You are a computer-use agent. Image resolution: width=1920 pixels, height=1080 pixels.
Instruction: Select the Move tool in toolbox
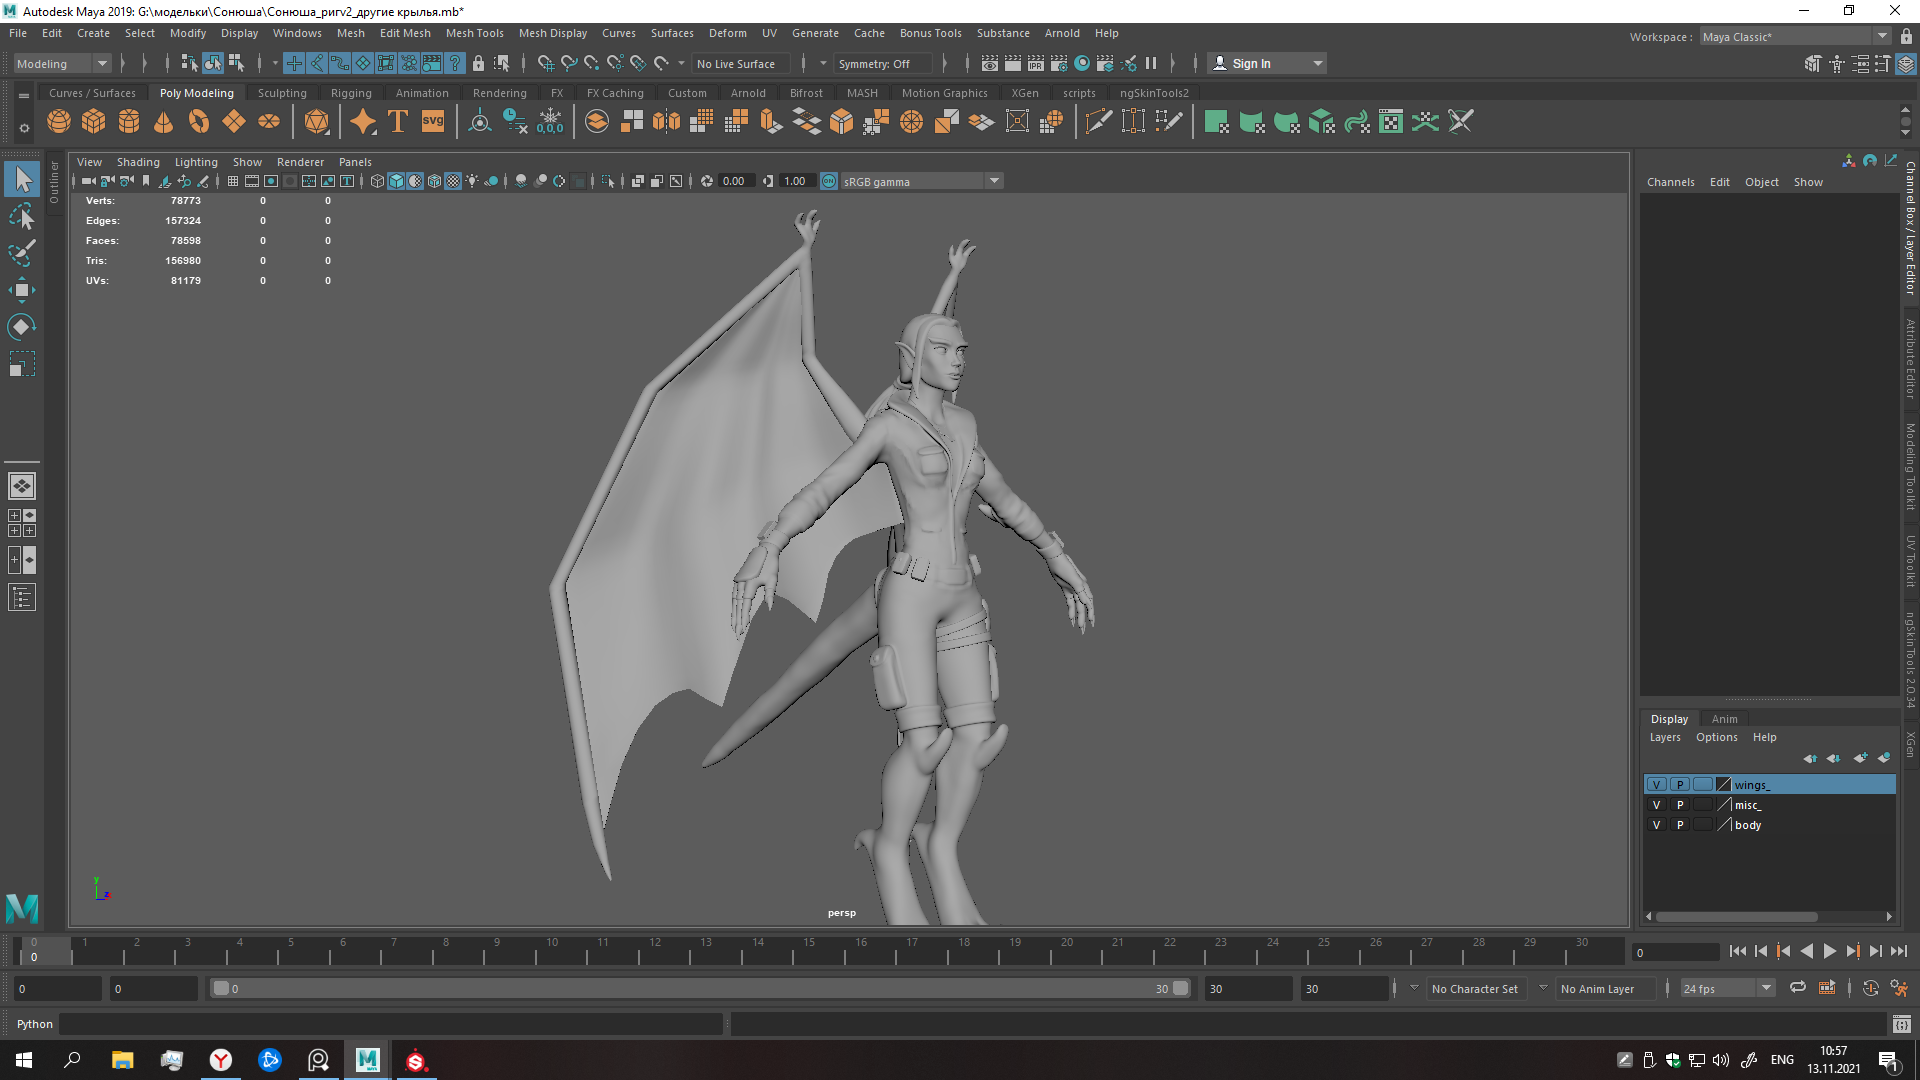point(22,290)
